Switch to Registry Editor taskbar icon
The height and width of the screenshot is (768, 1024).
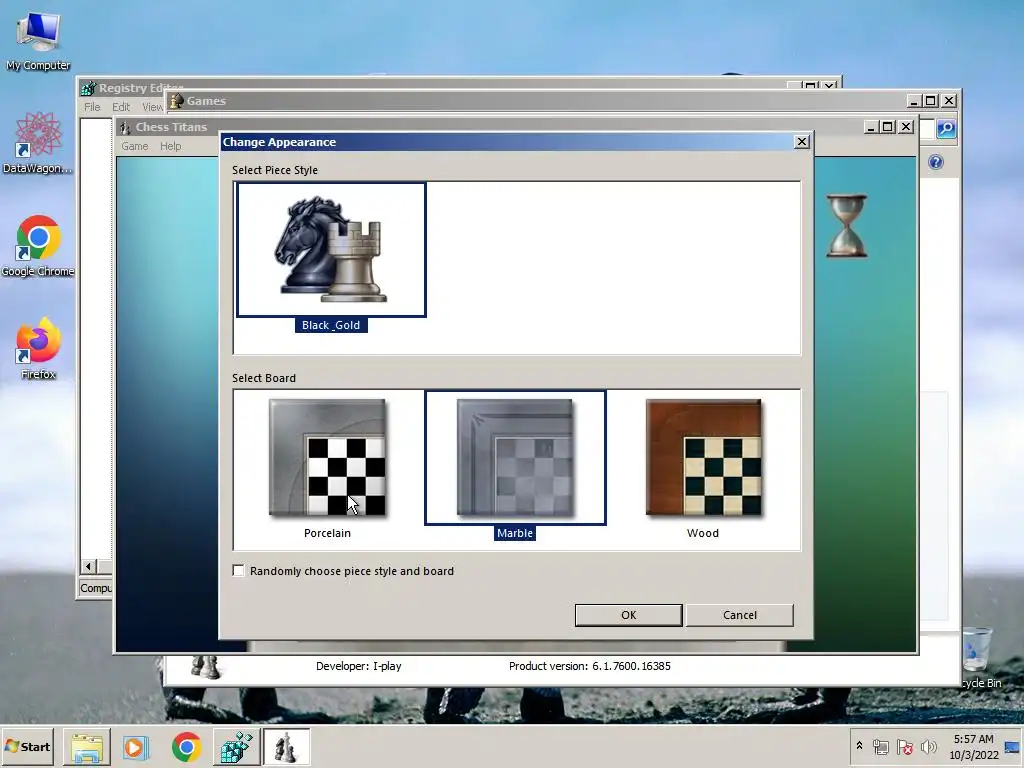point(236,747)
